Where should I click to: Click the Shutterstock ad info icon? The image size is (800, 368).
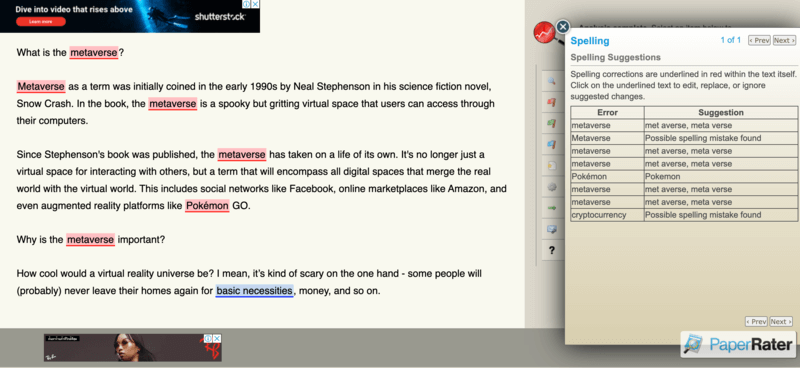coord(246,4)
